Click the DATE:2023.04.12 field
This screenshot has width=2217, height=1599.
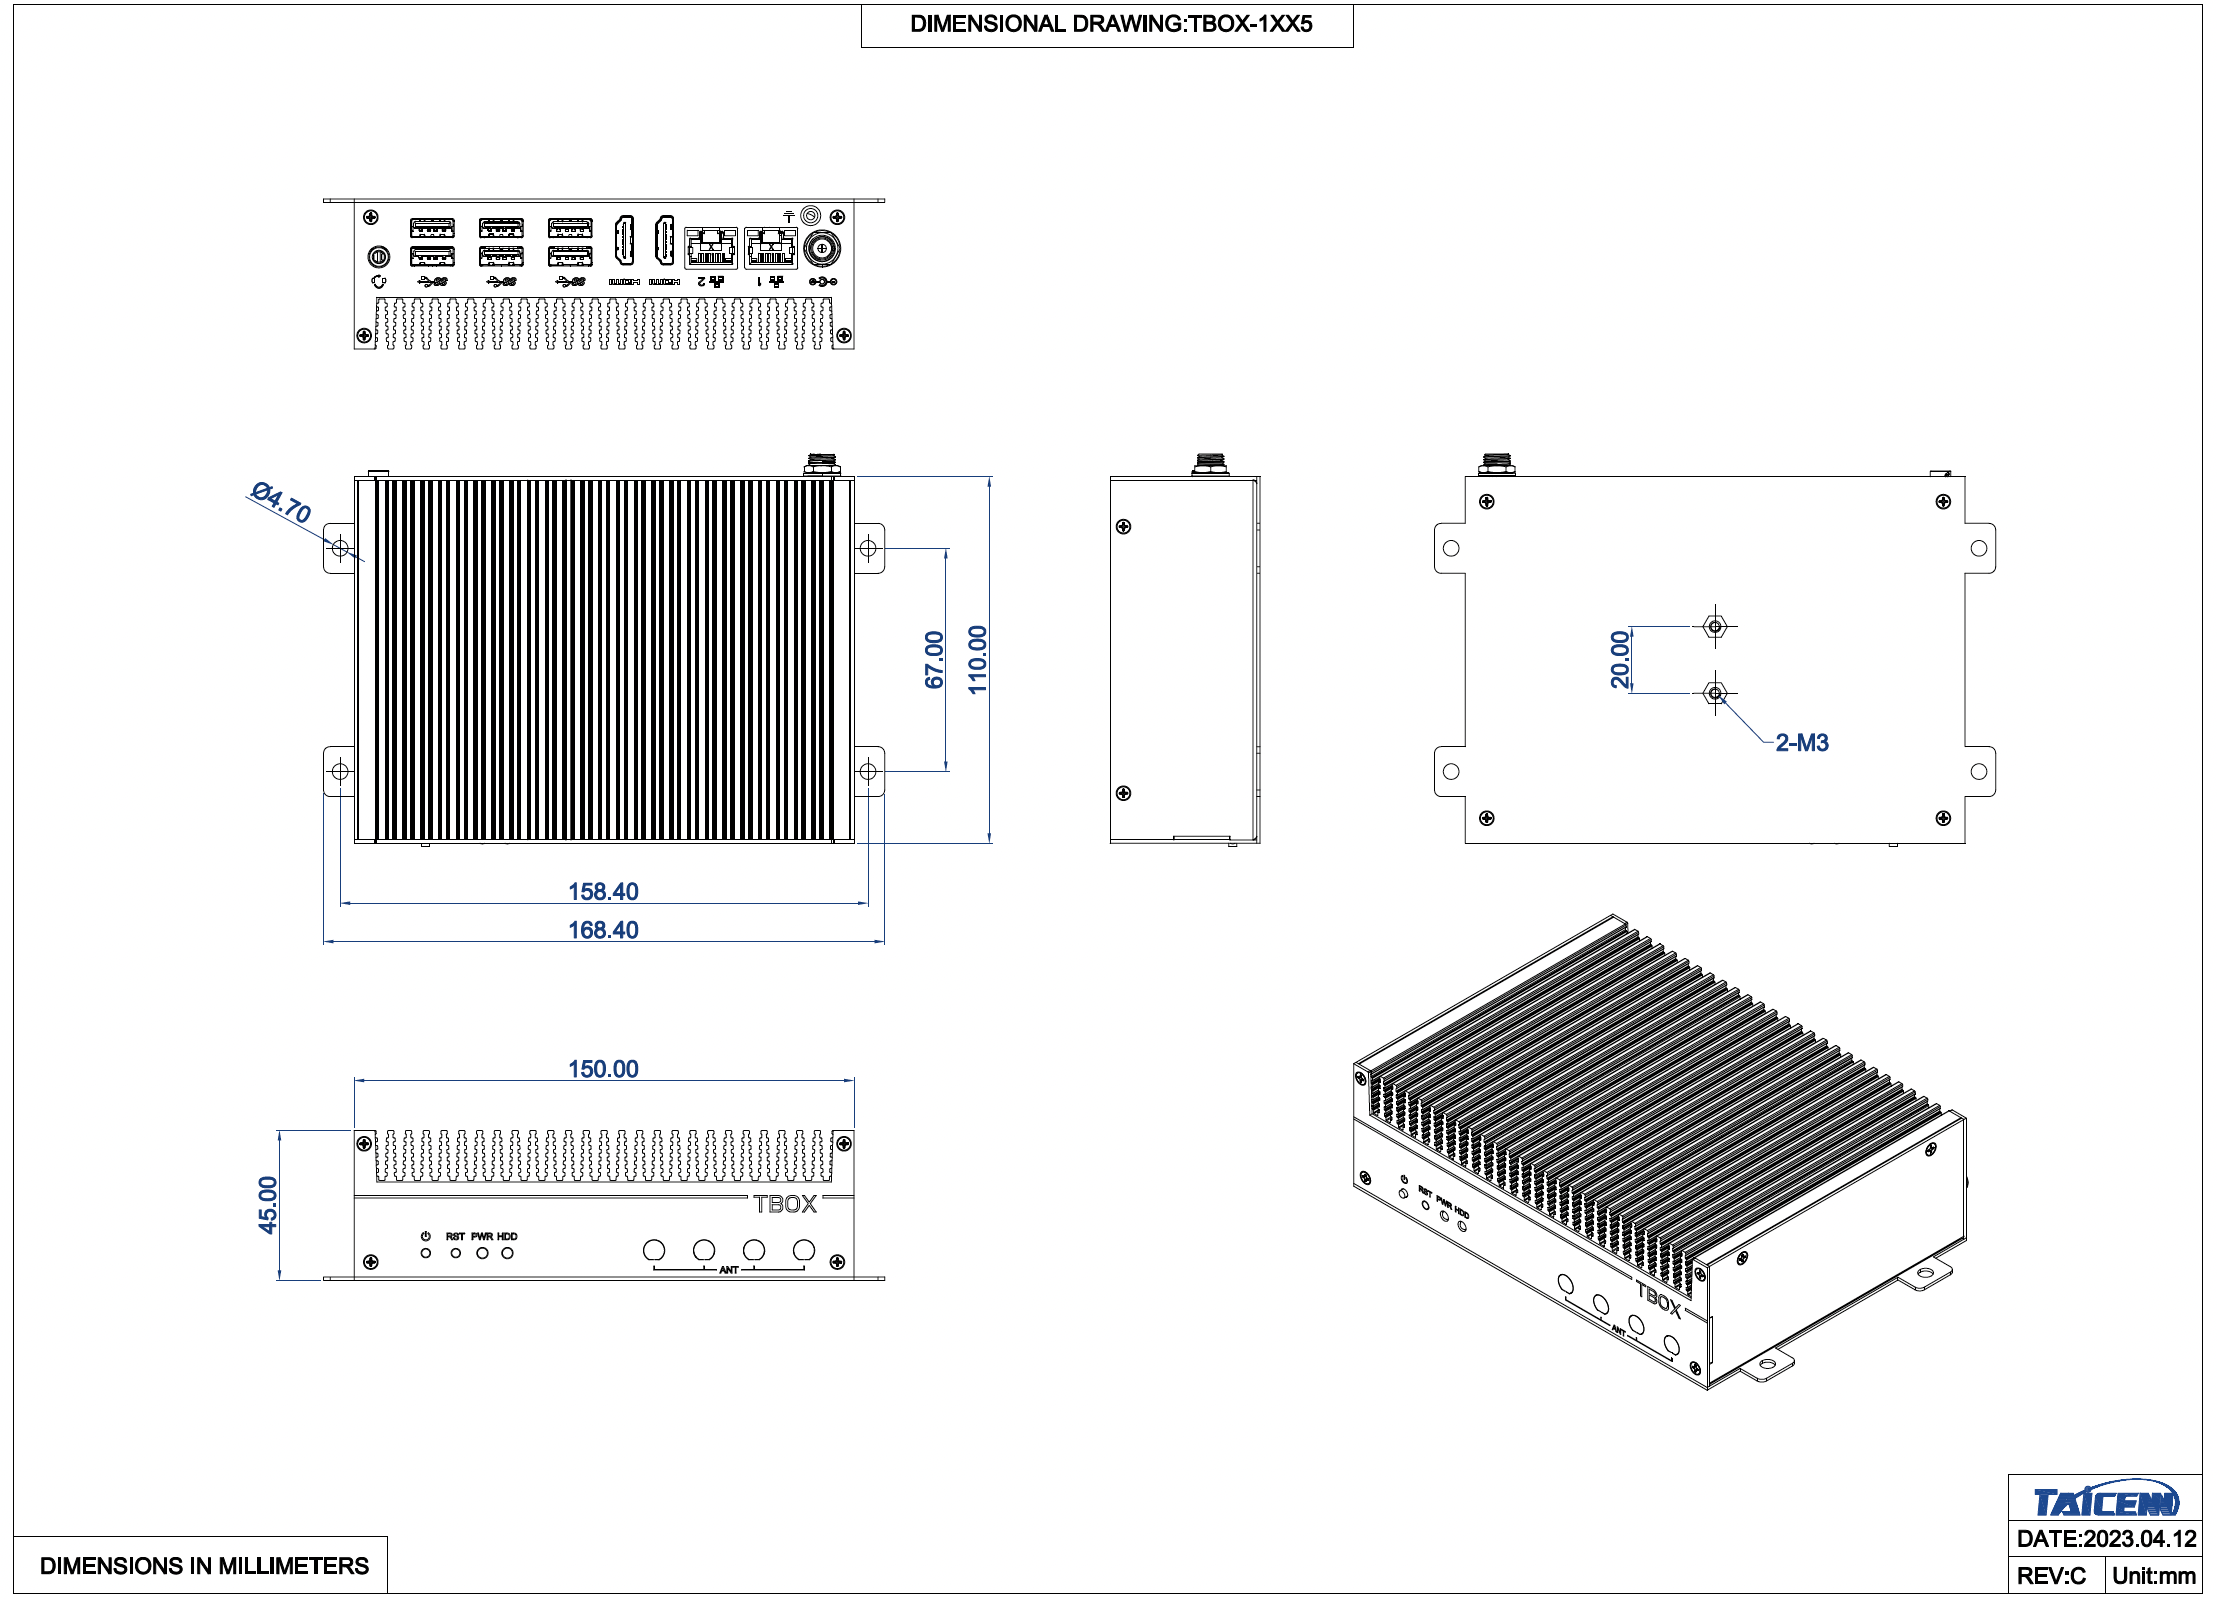click(2106, 1539)
